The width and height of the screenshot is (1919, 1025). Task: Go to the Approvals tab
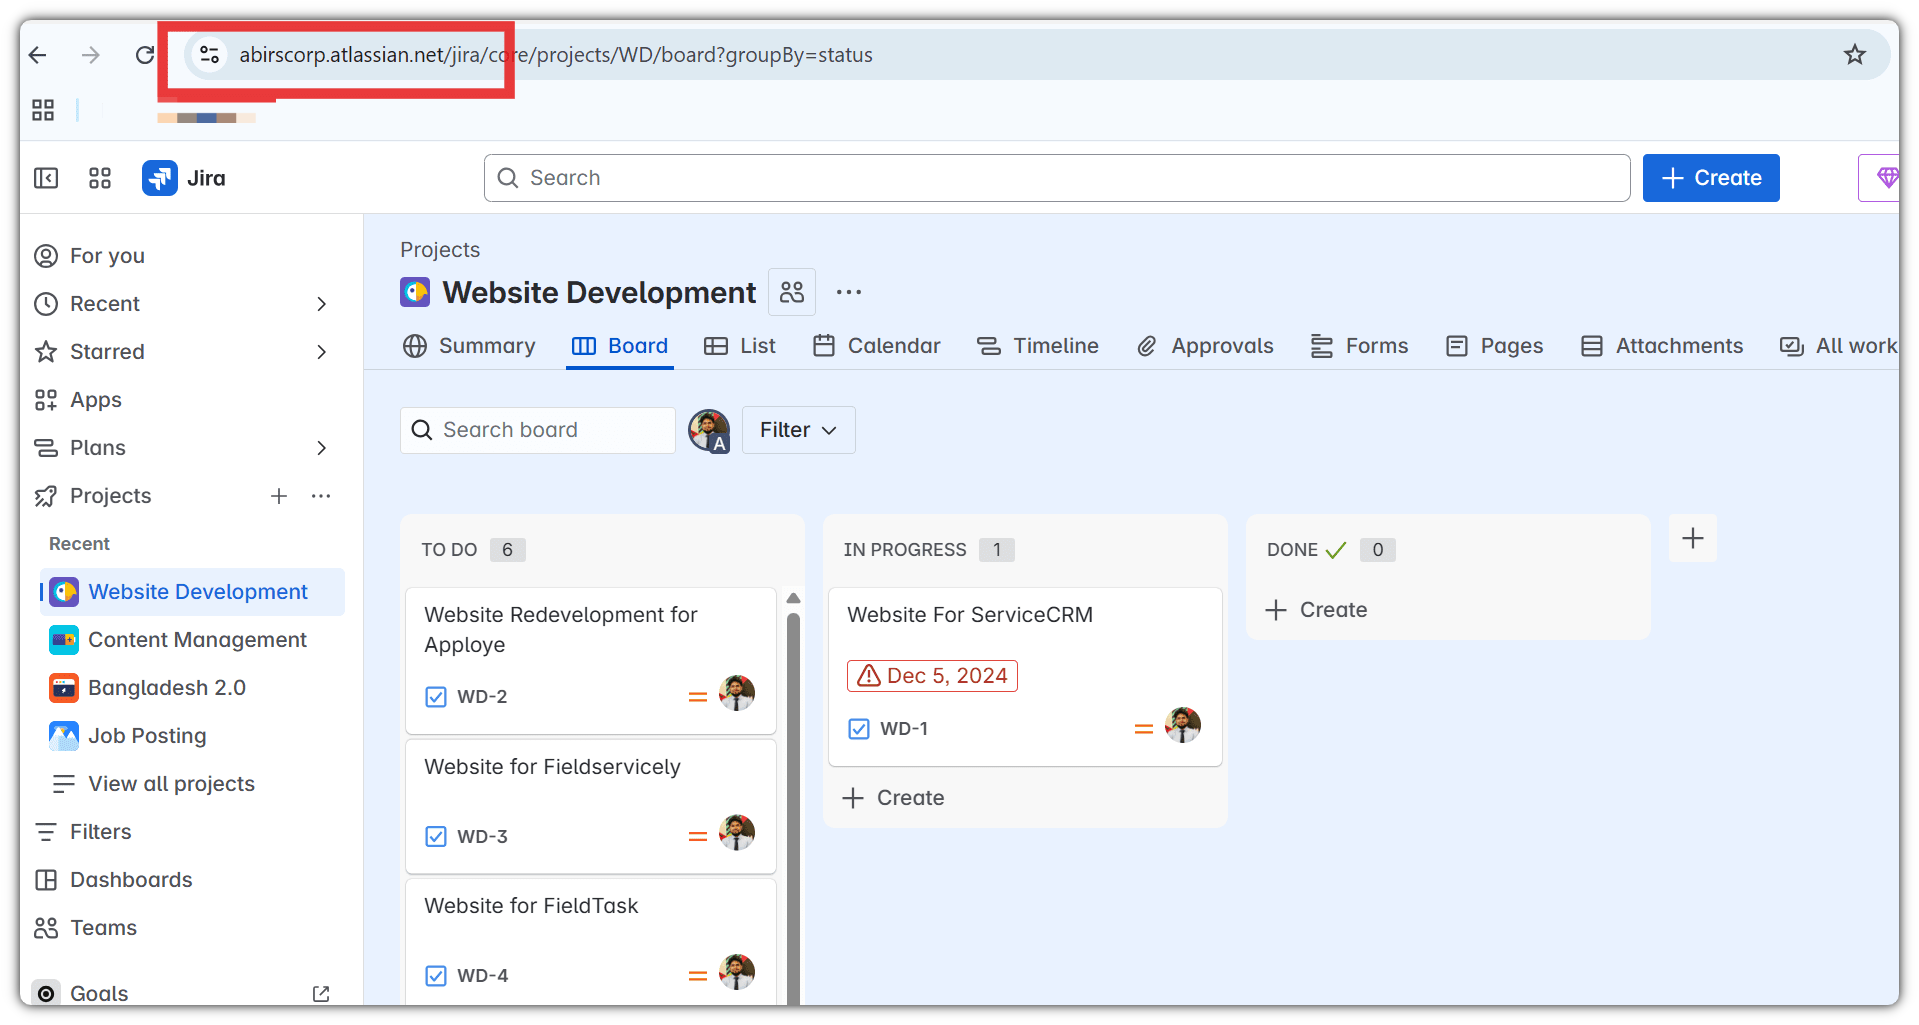(1205, 346)
